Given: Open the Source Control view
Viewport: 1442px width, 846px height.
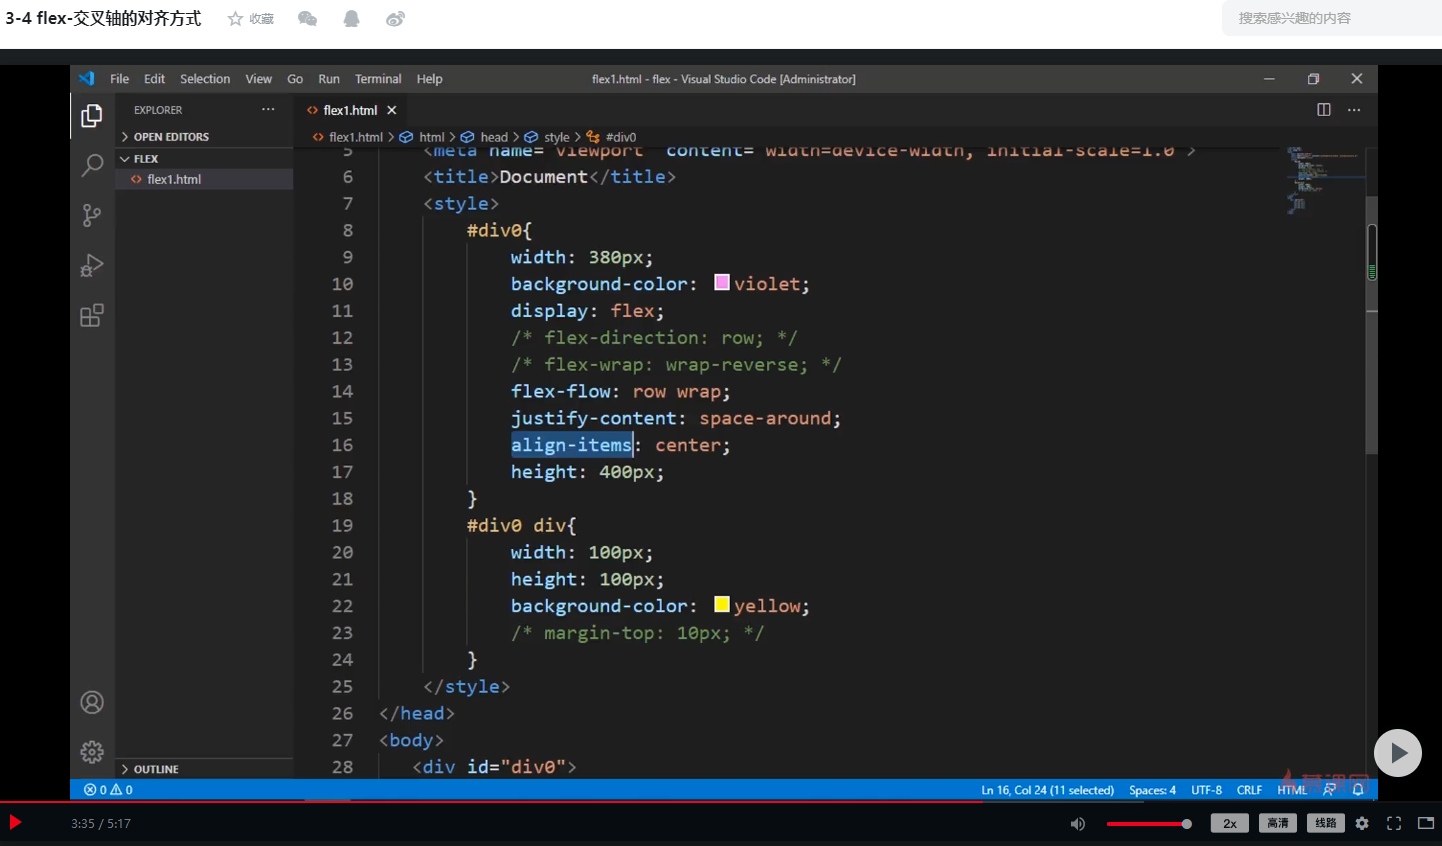Looking at the screenshot, I should pyautogui.click(x=92, y=215).
